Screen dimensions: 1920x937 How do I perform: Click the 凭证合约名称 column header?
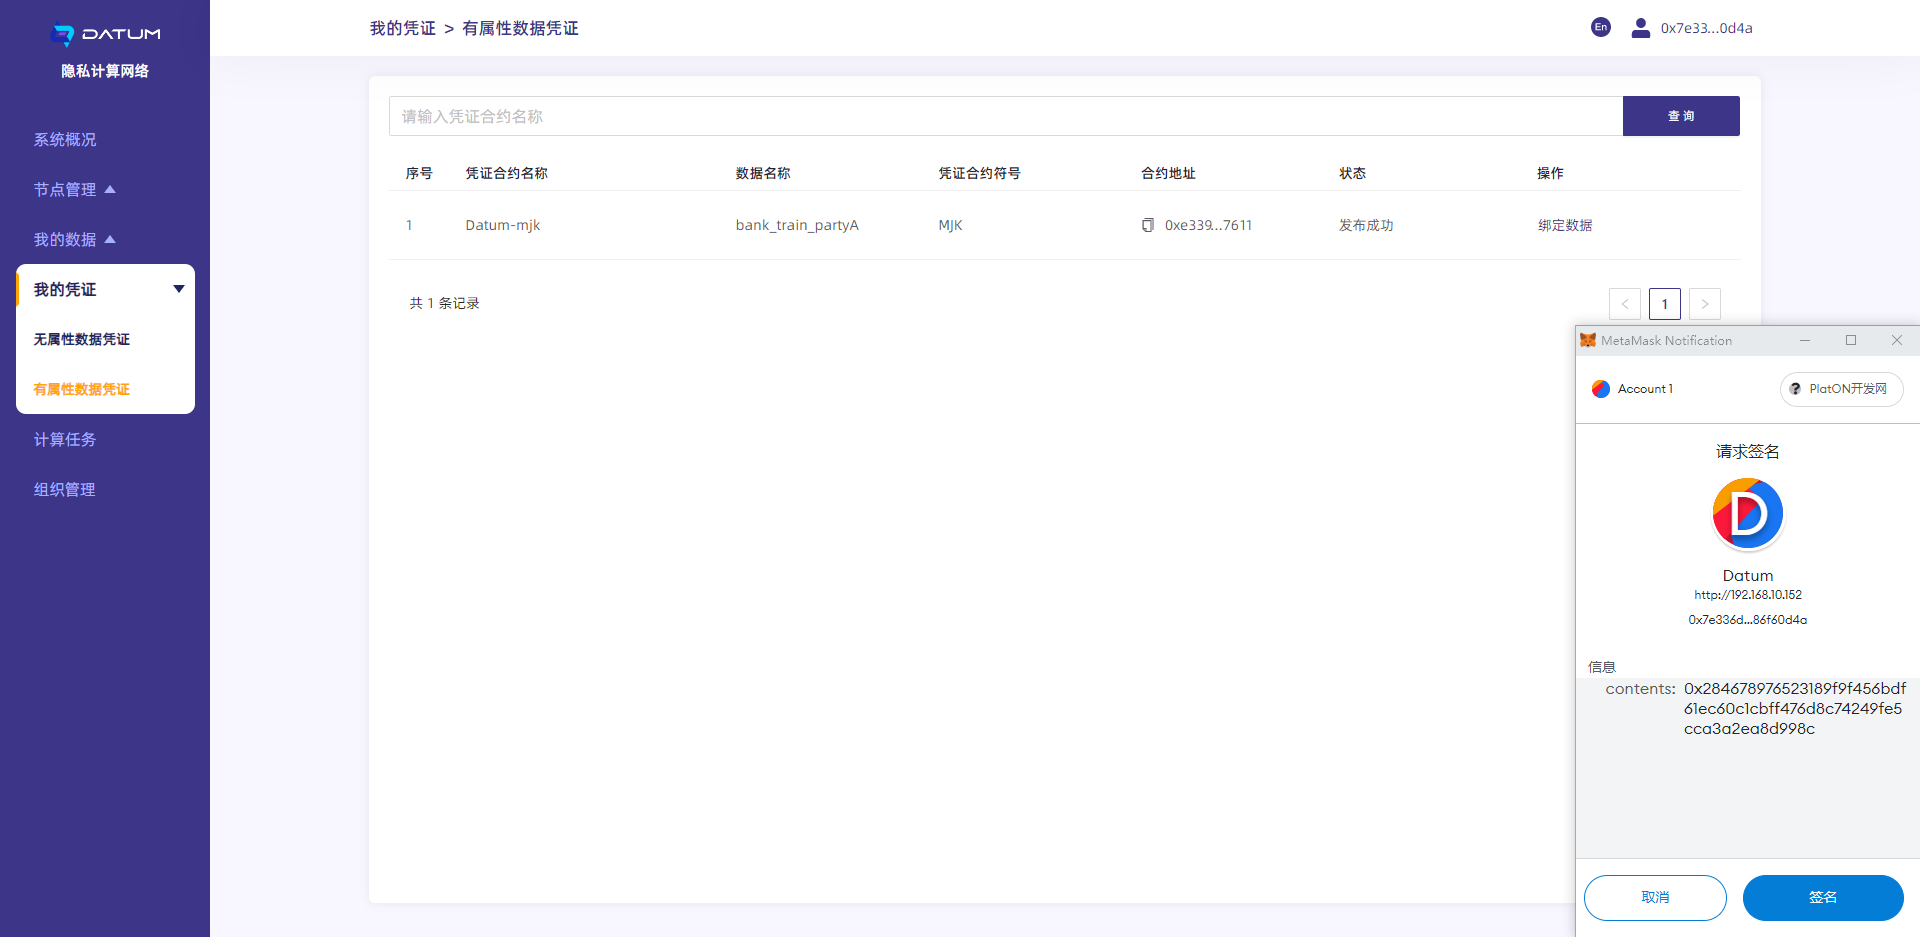click(x=507, y=173)
